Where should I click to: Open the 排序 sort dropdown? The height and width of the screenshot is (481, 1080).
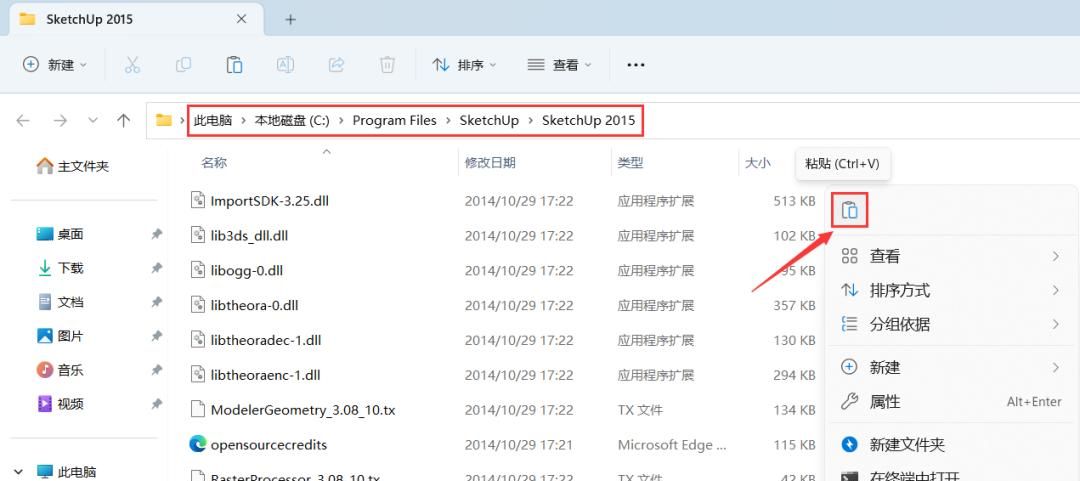[x=464, y=65]
